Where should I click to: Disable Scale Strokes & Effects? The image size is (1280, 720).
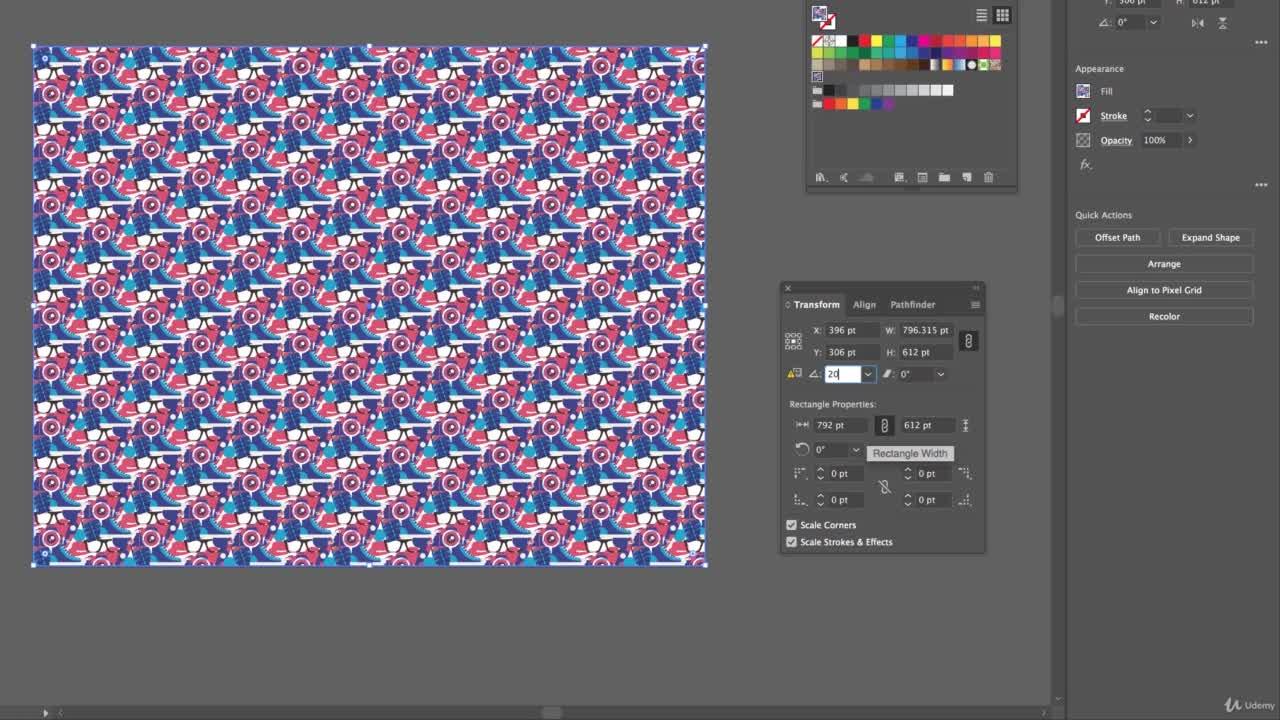click(x=791, y=542)
